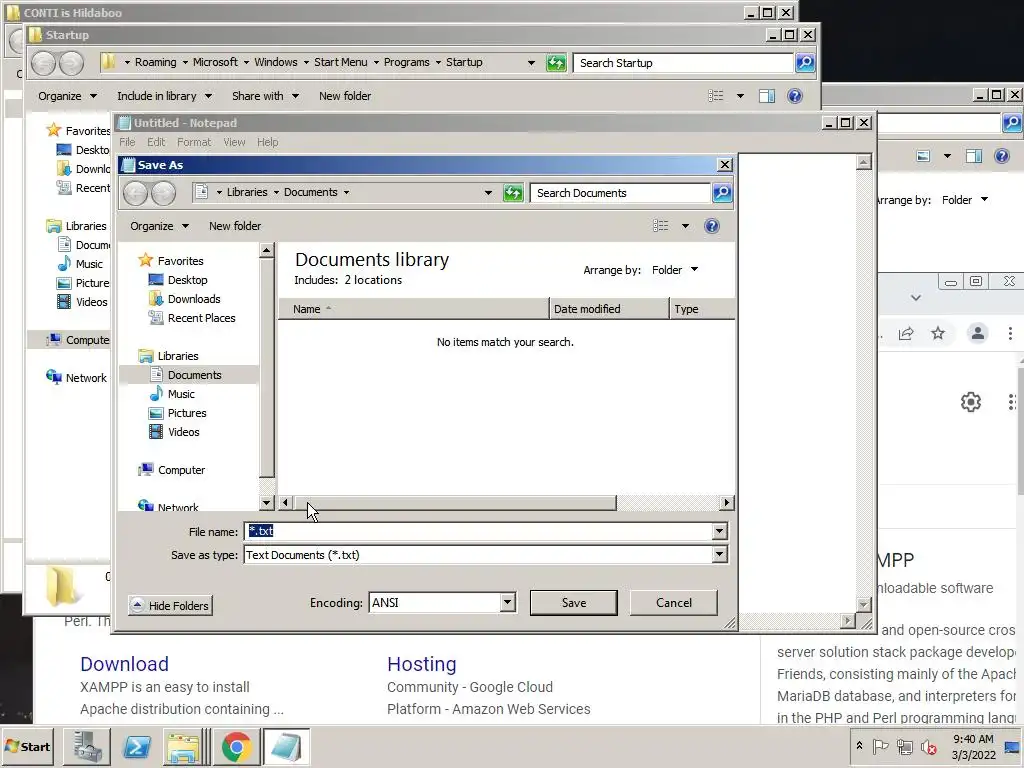The width and height of the screenshot is (1024, 768).
Task: Click the help icon in Startup window toolbar
Action: pos(795,96)
